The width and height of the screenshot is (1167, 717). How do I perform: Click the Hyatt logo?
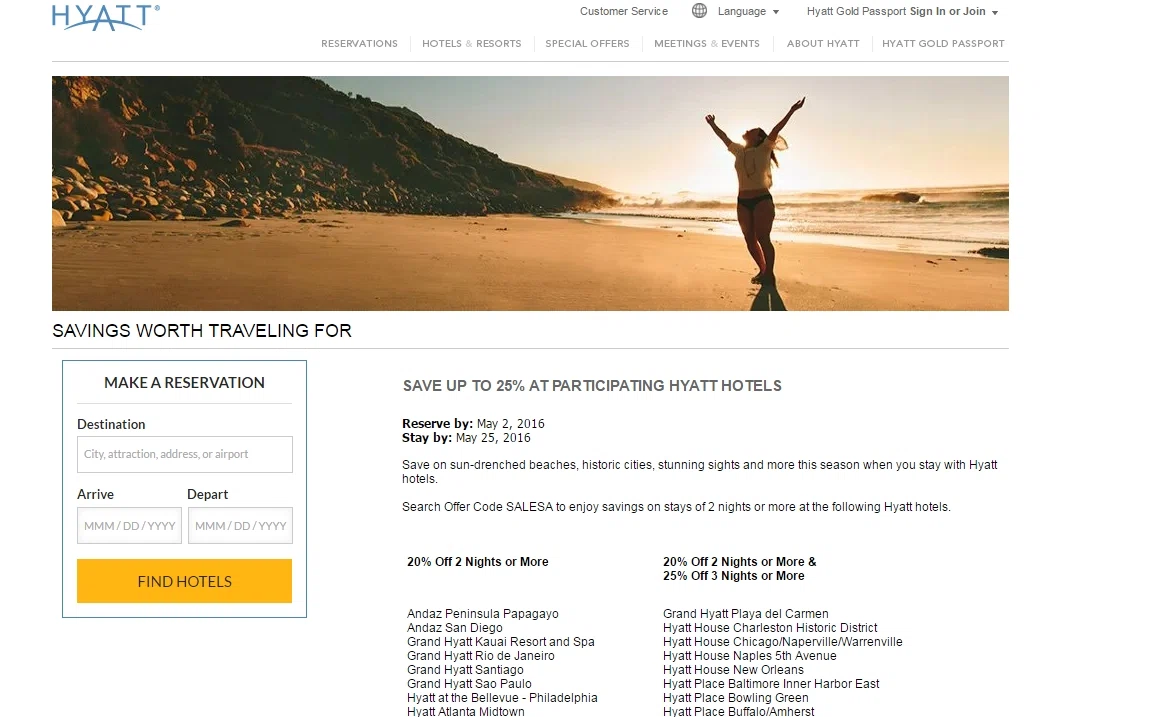point(106,17)
